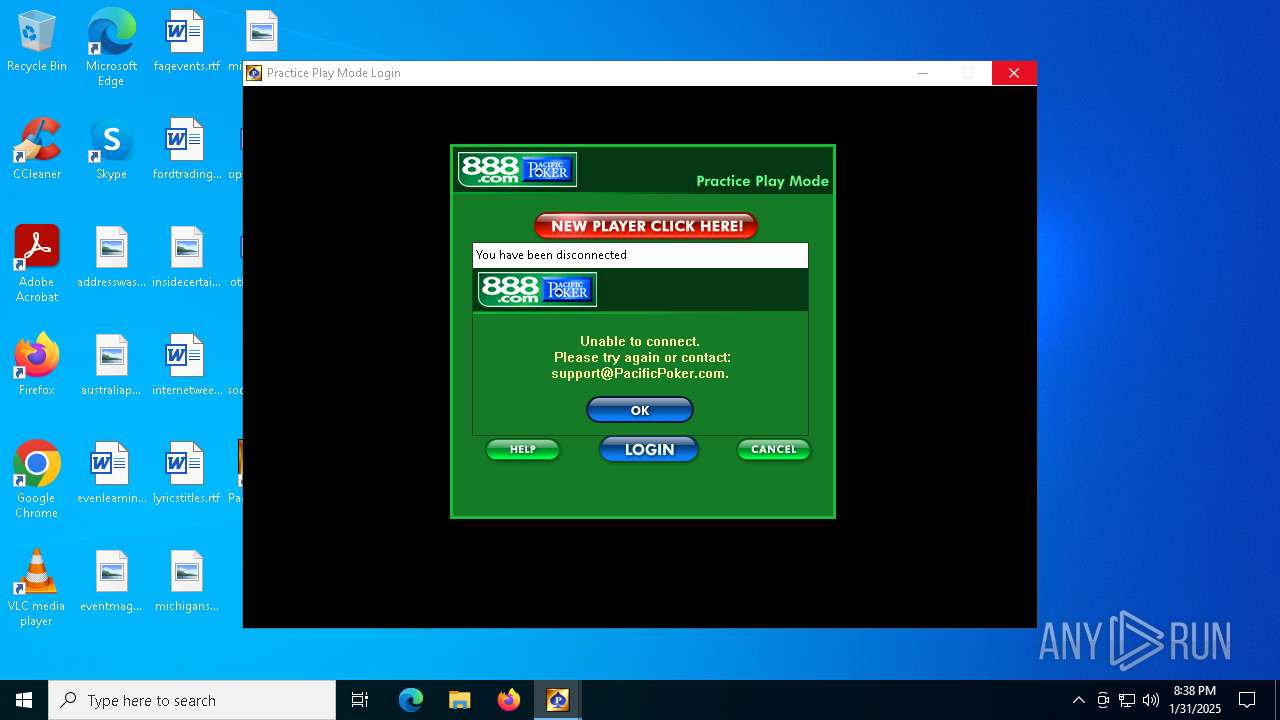Select the insidecertai image file icon
The image size is (1280, 720).
click(186, 258)
